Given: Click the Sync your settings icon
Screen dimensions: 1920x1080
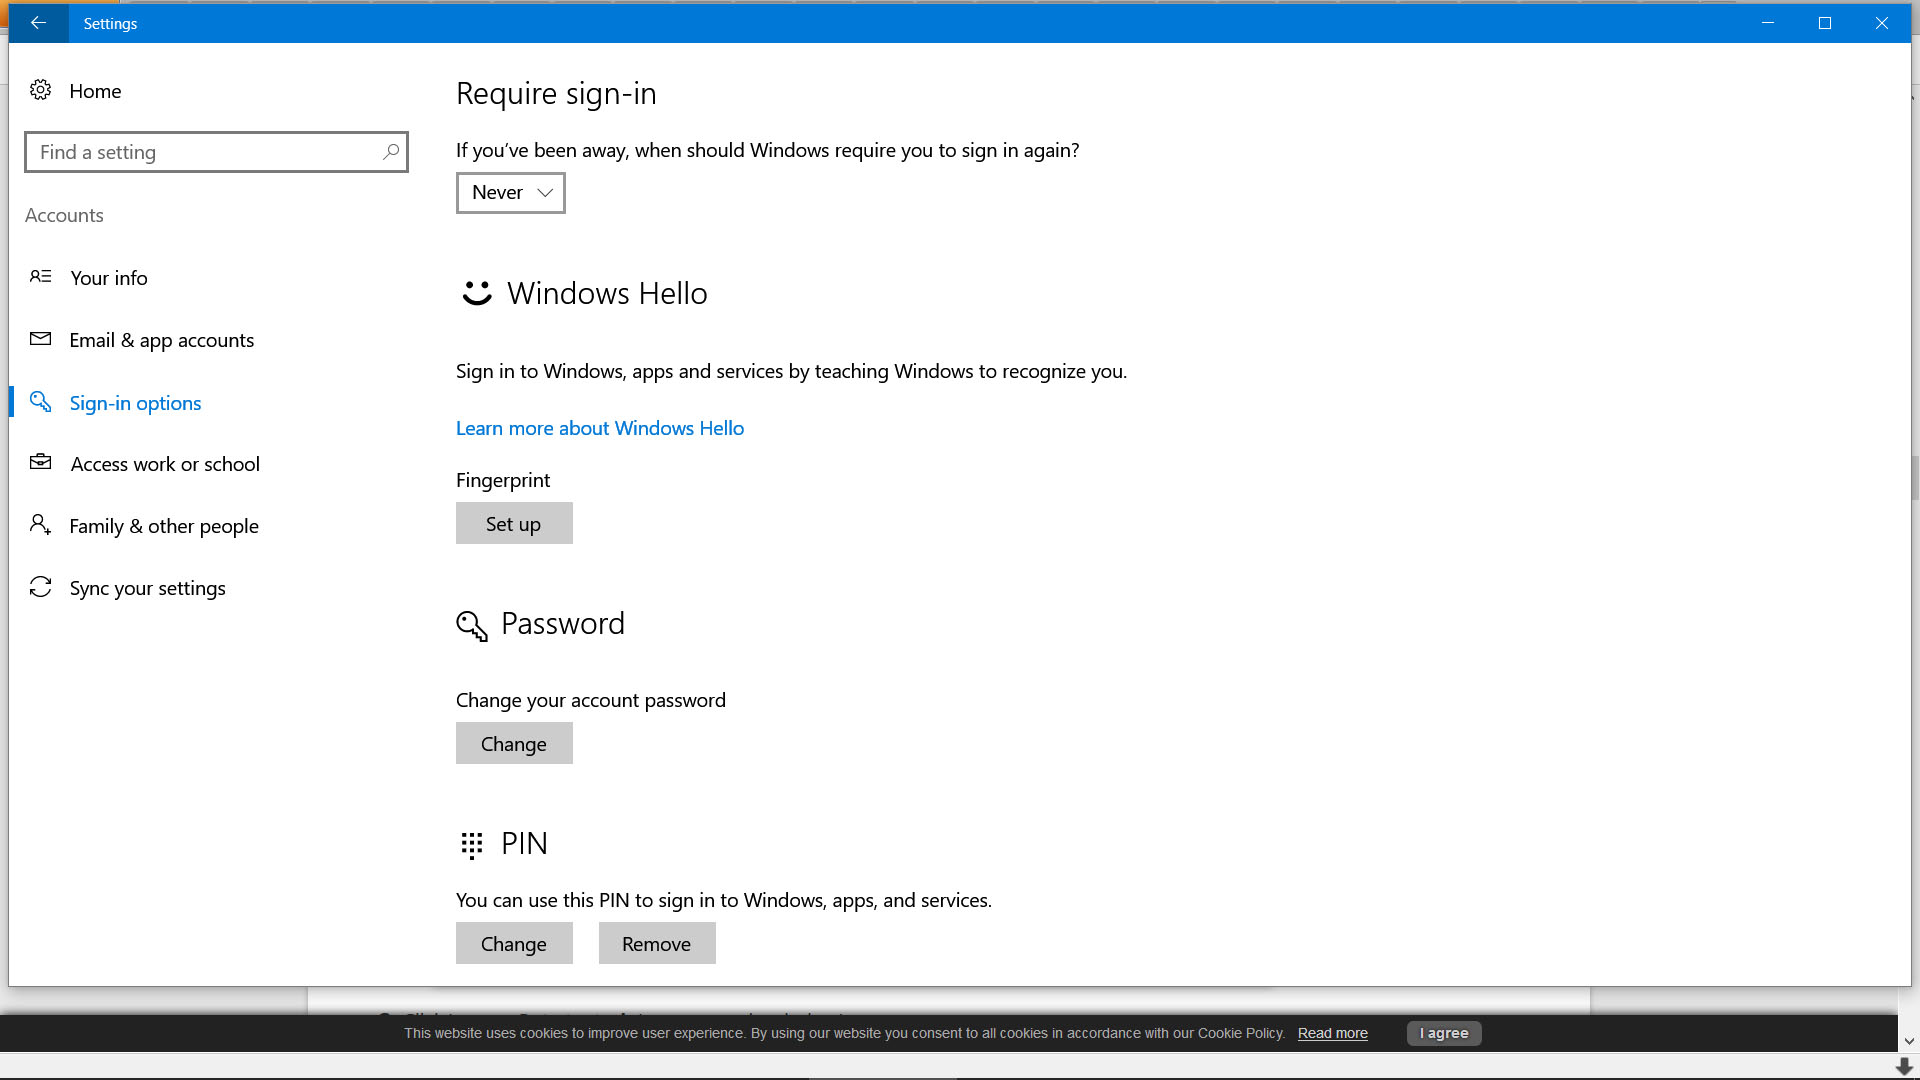Looking at the screenshot, I should coord(40,587).
